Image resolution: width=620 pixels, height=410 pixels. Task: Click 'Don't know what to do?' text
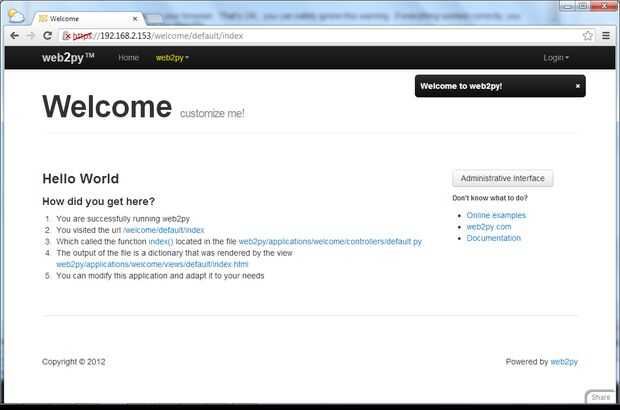490,198
